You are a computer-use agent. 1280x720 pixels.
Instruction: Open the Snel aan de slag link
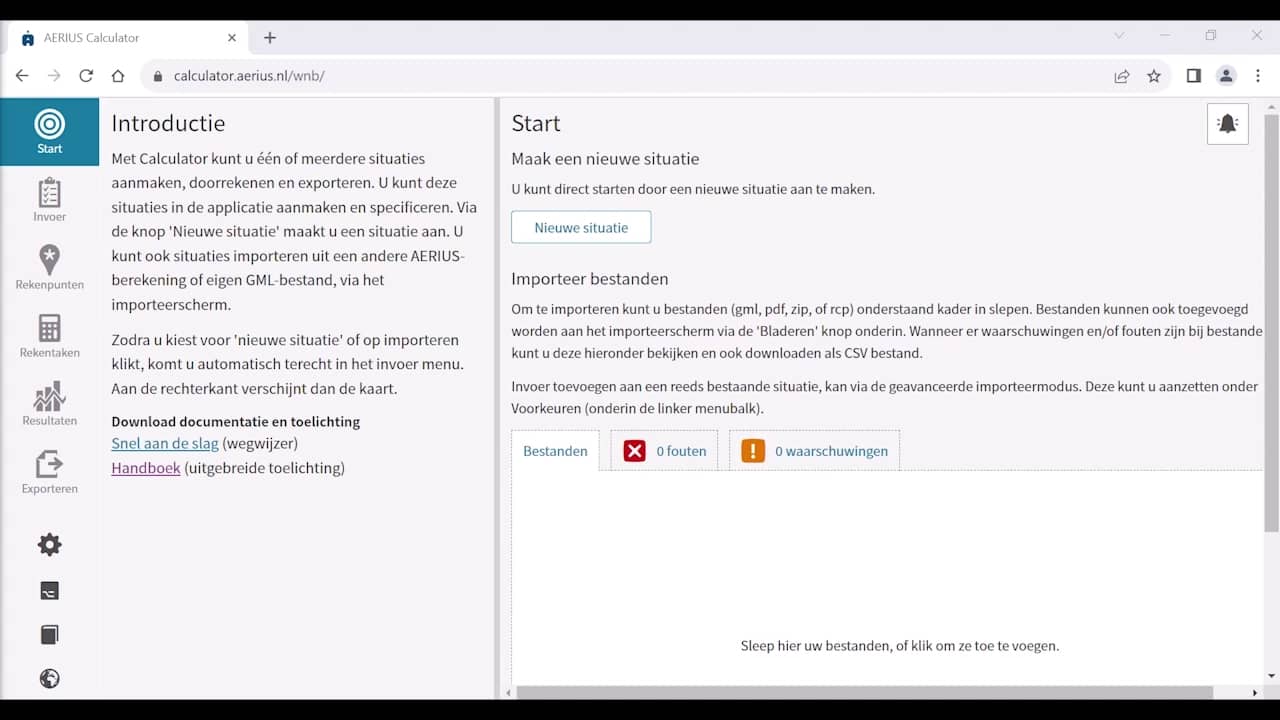(165, 443)
